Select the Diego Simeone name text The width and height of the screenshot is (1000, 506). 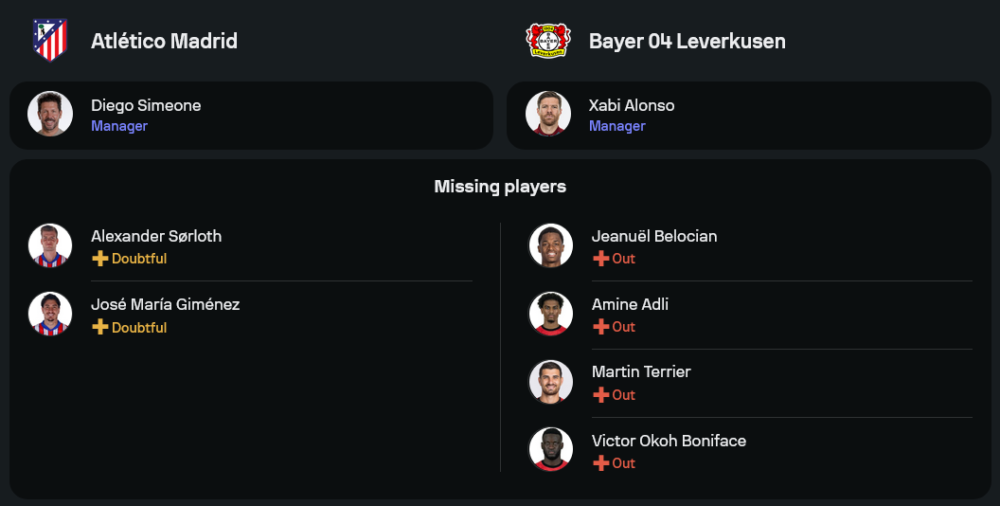[x=146, y=105]
